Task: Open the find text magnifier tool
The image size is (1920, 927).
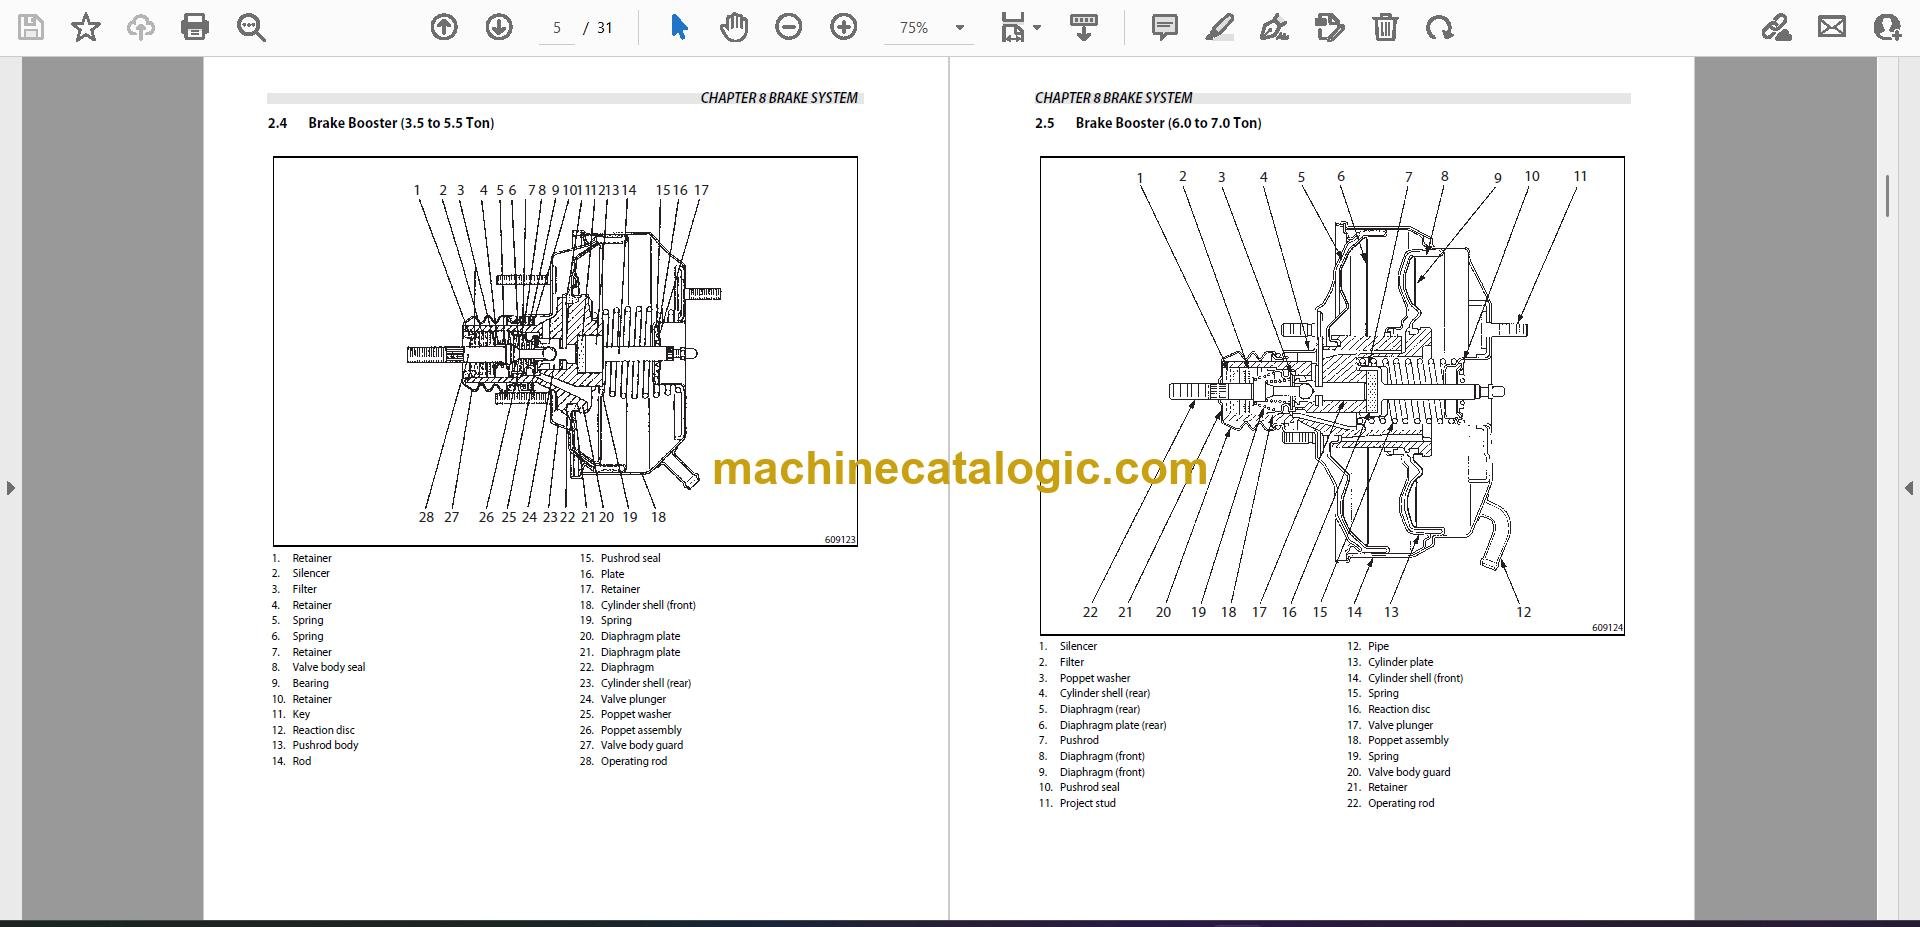Action: pos(250,27)
